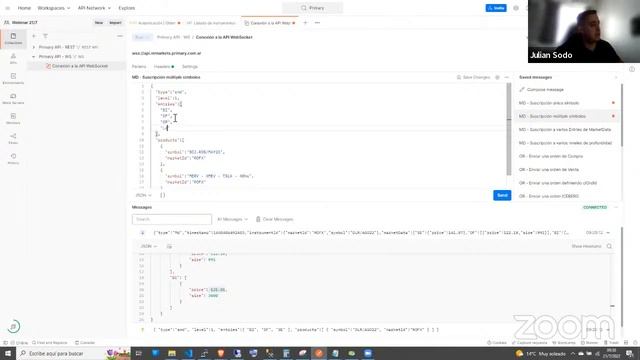
Task: Open the APIs sidebar section
Action: [13, 59]
